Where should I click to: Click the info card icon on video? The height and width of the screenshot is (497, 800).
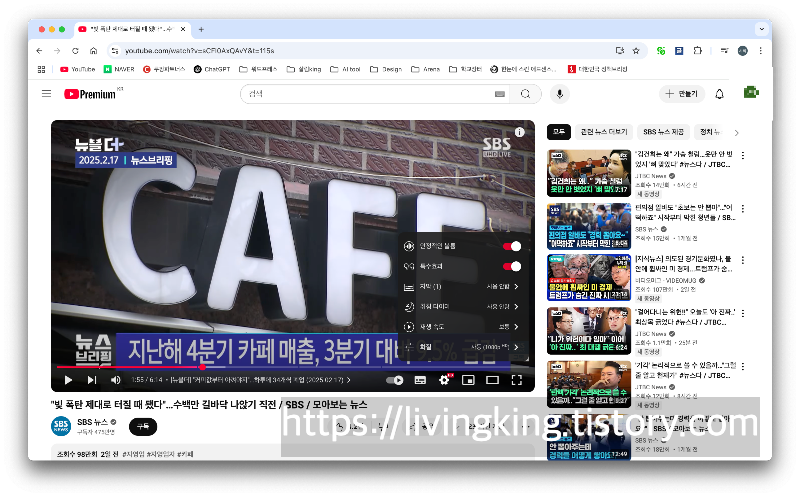point(519,132)
